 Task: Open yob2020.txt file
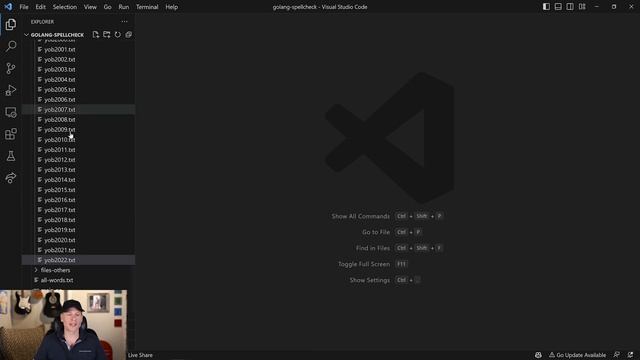point(78,240)
